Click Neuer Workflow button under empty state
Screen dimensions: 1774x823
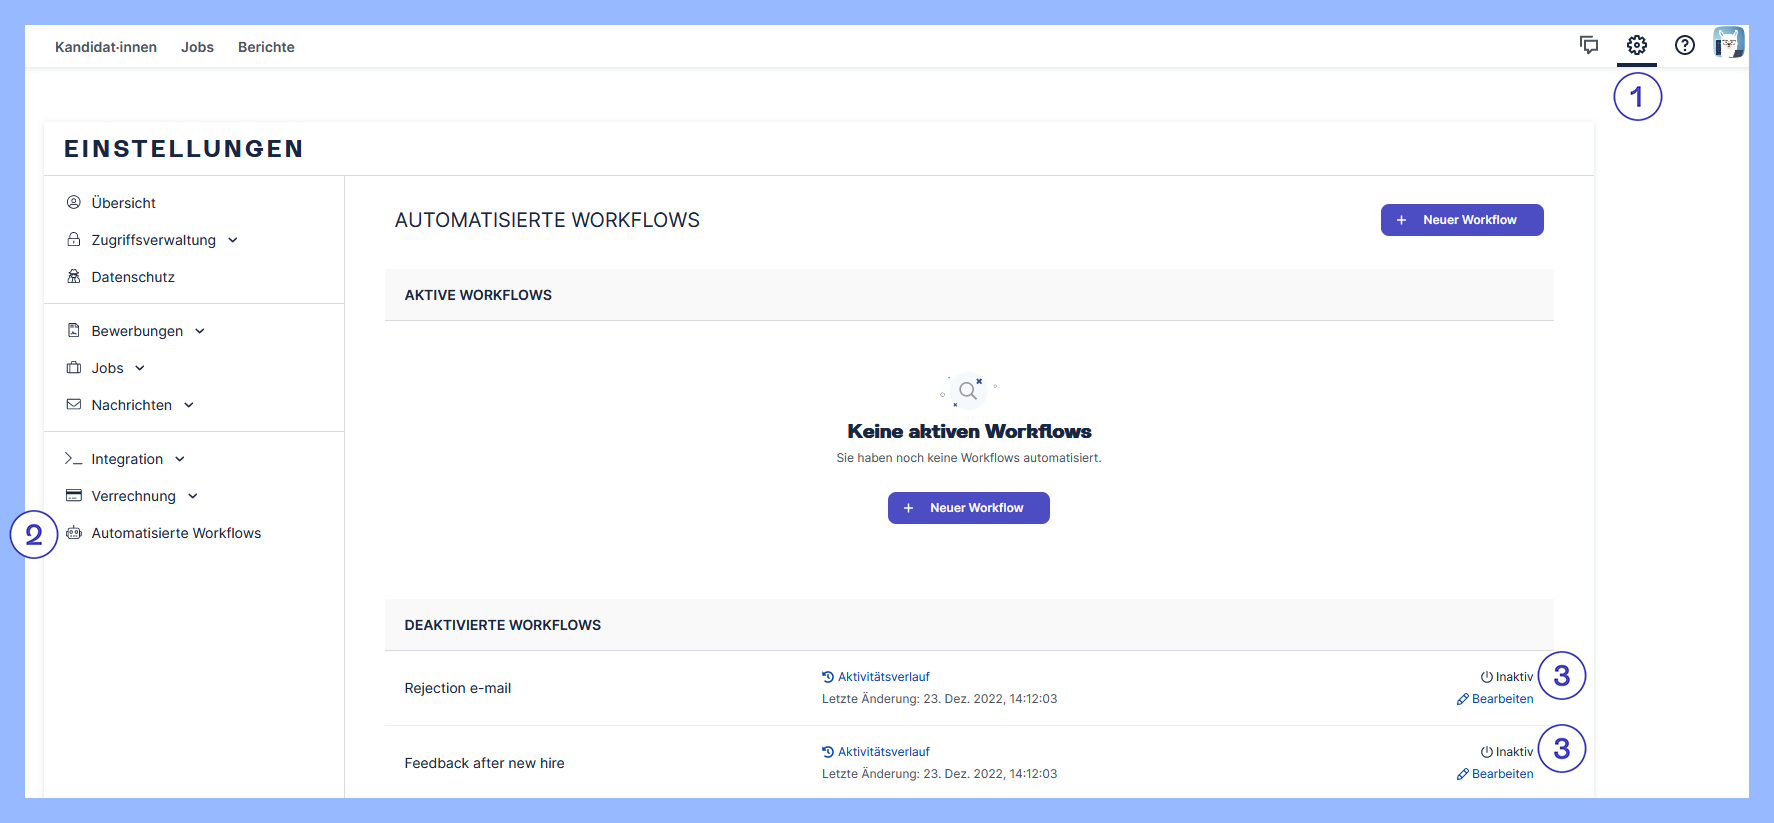[x=968, y=508]
